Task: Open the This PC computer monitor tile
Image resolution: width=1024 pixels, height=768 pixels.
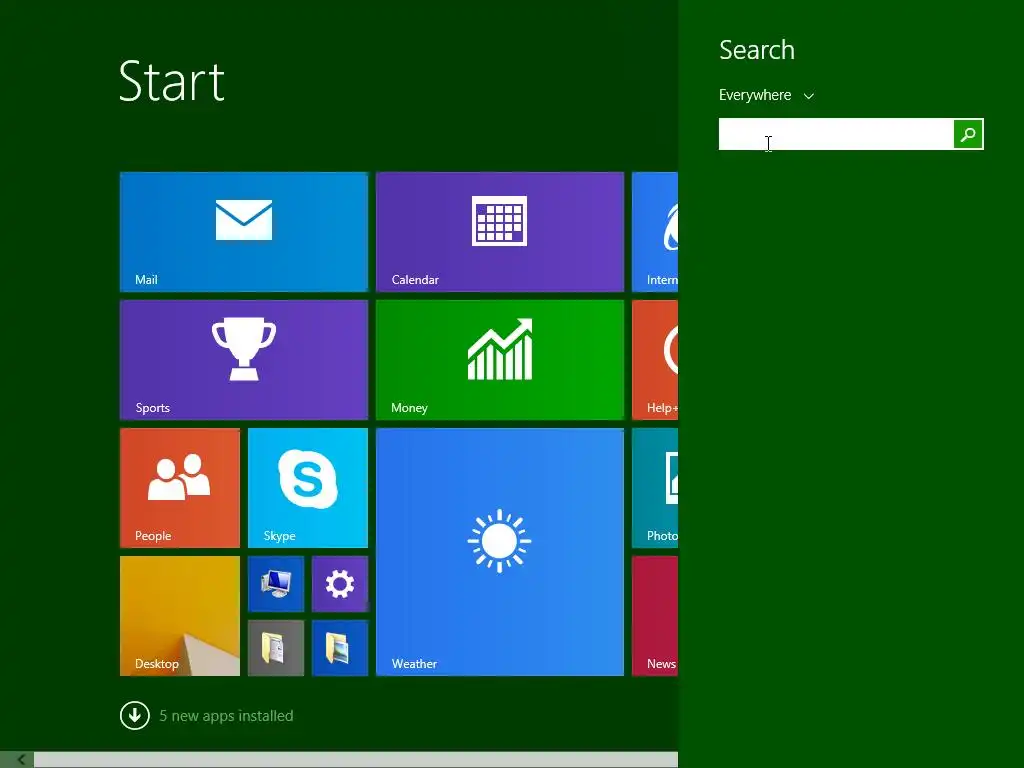Action: pyautogui.click(x=276, y=584)
